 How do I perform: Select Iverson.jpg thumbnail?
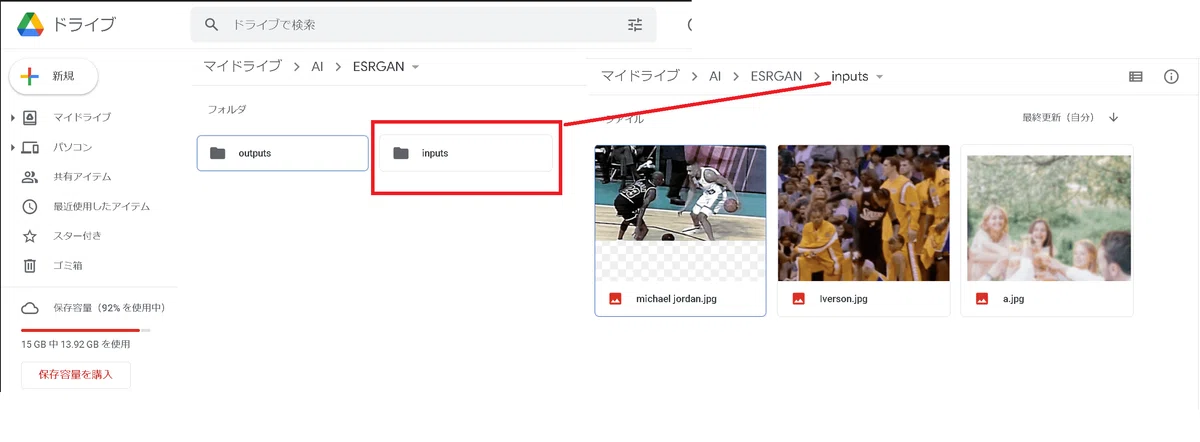tap(864, 212)
